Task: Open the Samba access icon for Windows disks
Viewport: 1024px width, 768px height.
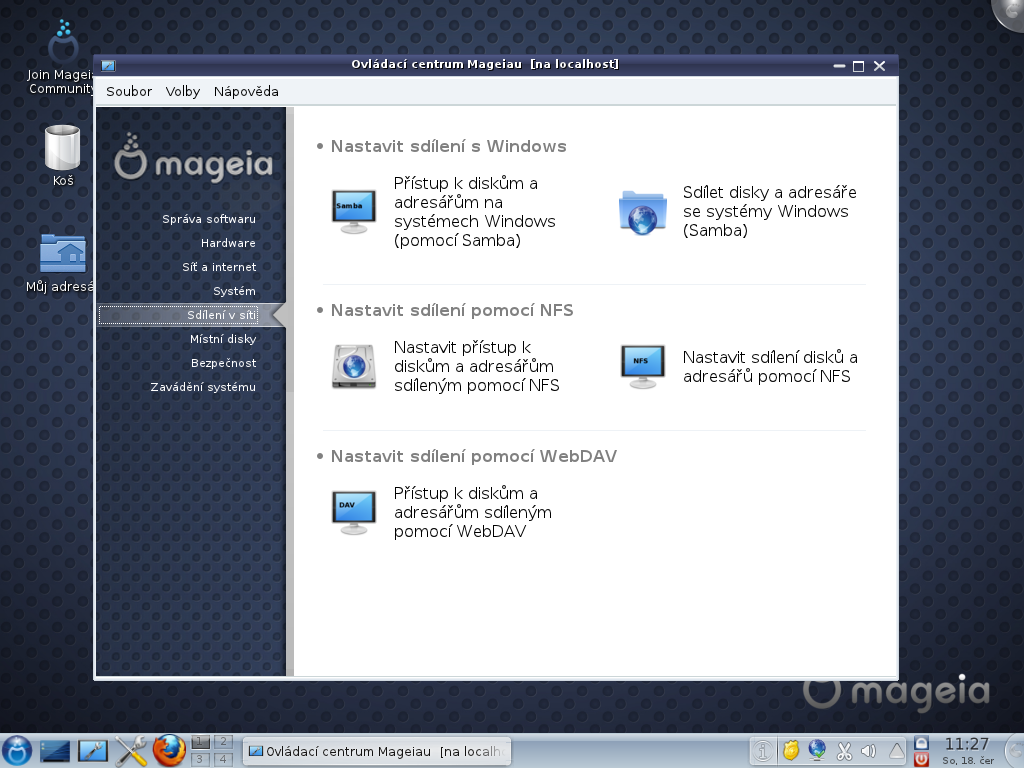Action: click(x=353, y=212)
